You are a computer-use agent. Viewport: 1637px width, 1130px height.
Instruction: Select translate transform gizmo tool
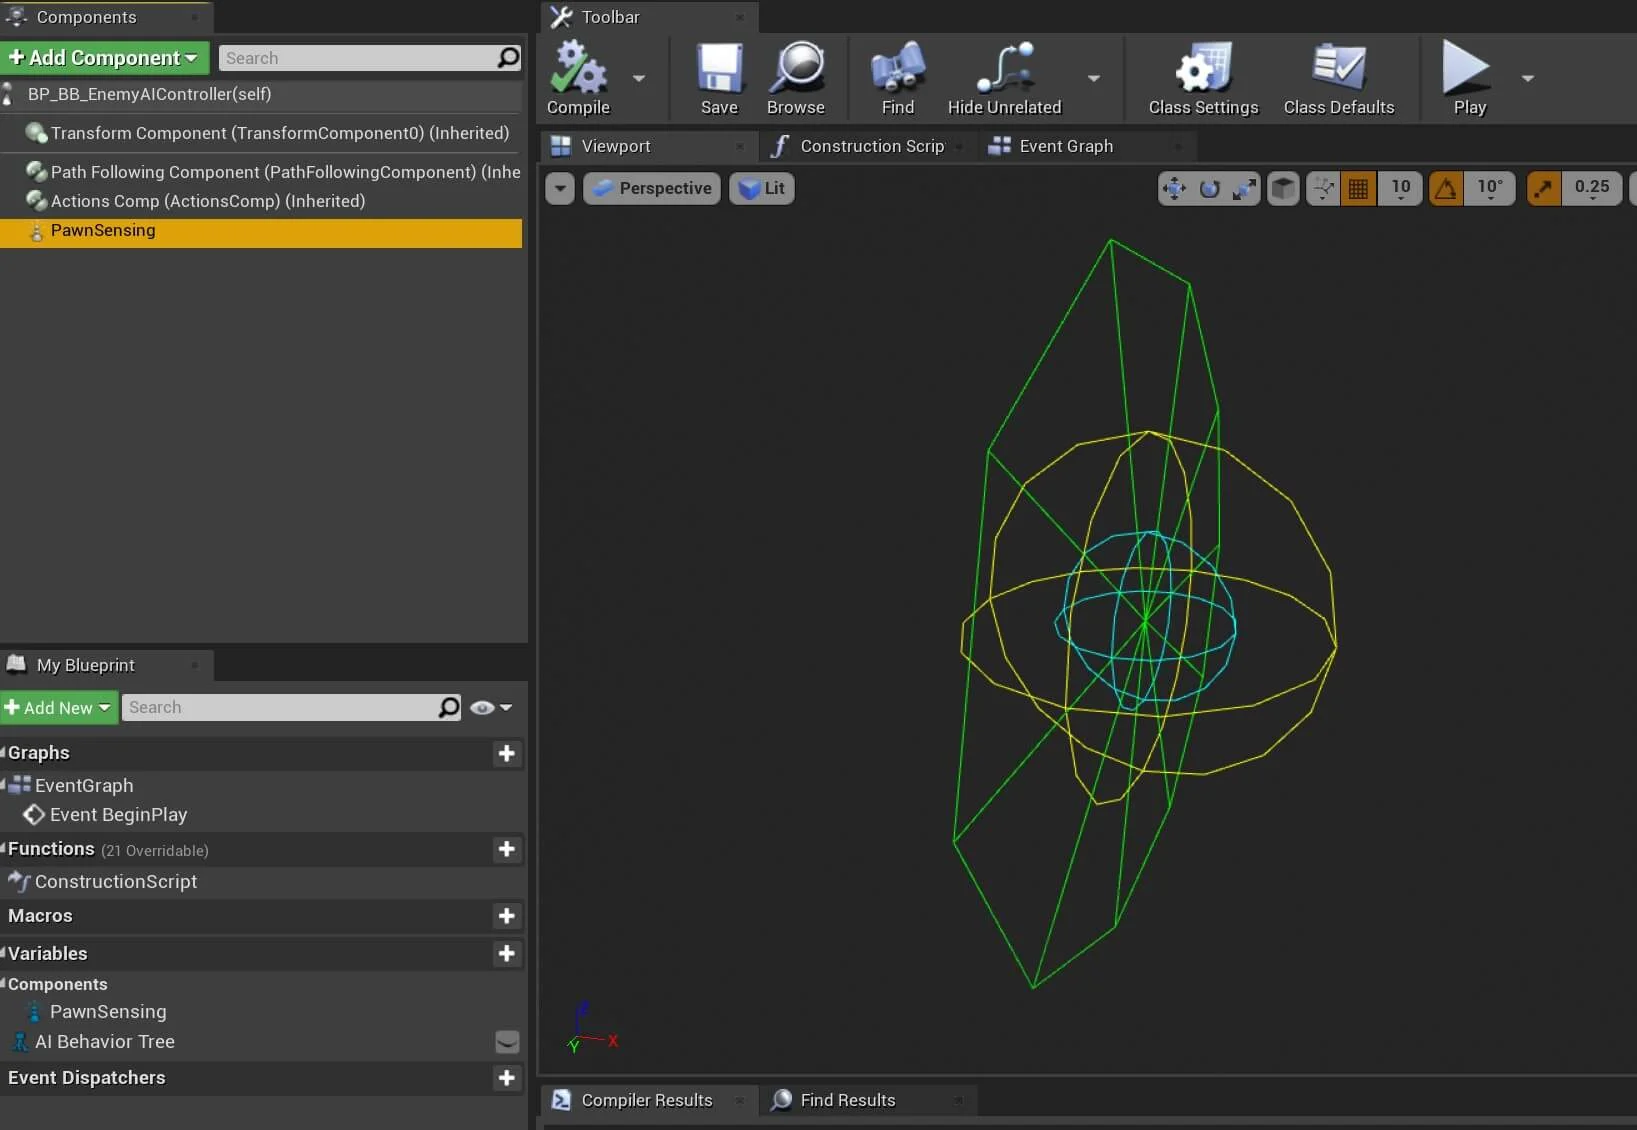[1175, 188]
